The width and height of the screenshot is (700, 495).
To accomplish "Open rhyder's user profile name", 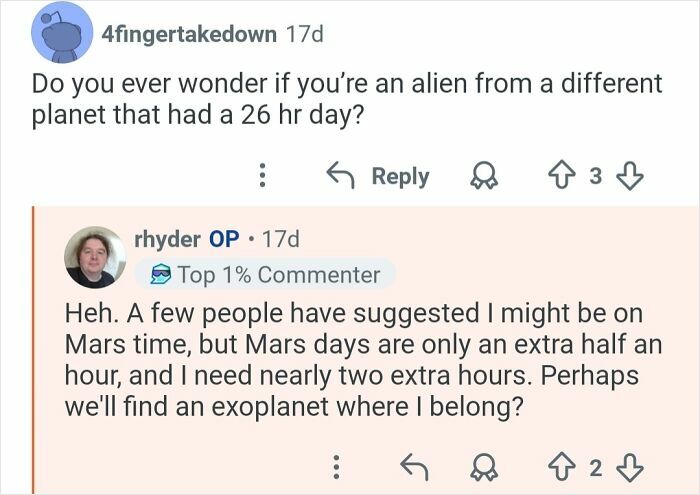I will (x=166, y=240).
